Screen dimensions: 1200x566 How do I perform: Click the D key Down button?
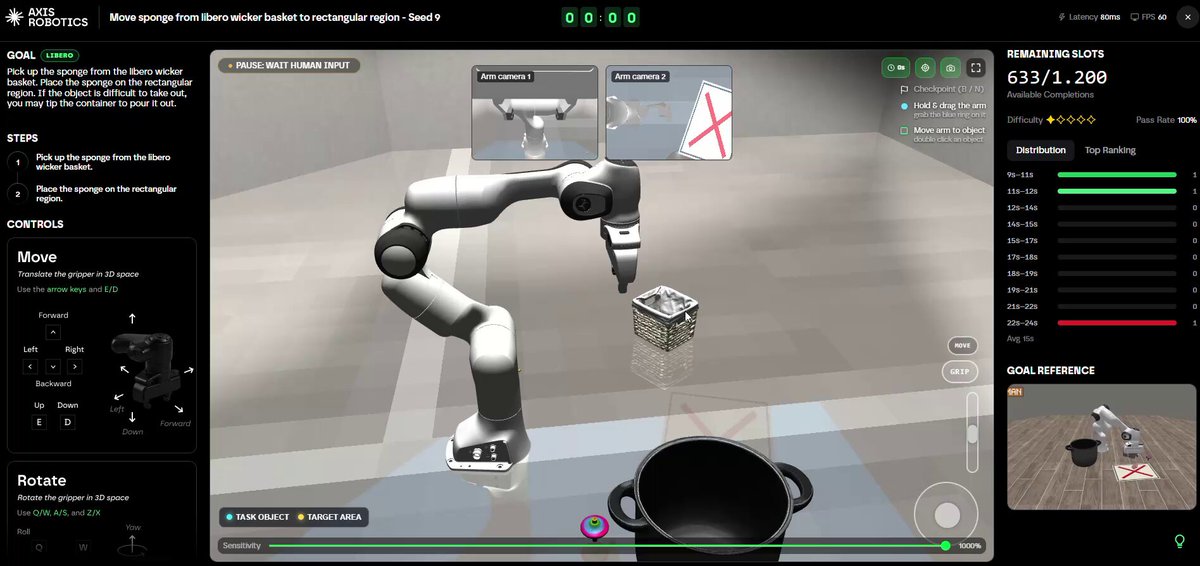(67, 422)
